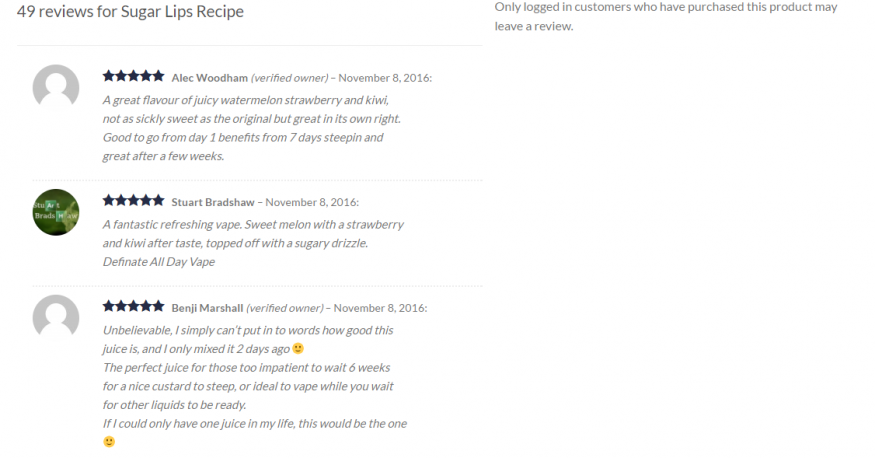Click the smiley emoji ending Benji's review
Viewport: 875px width, 458px height.
tap(109, 441)
